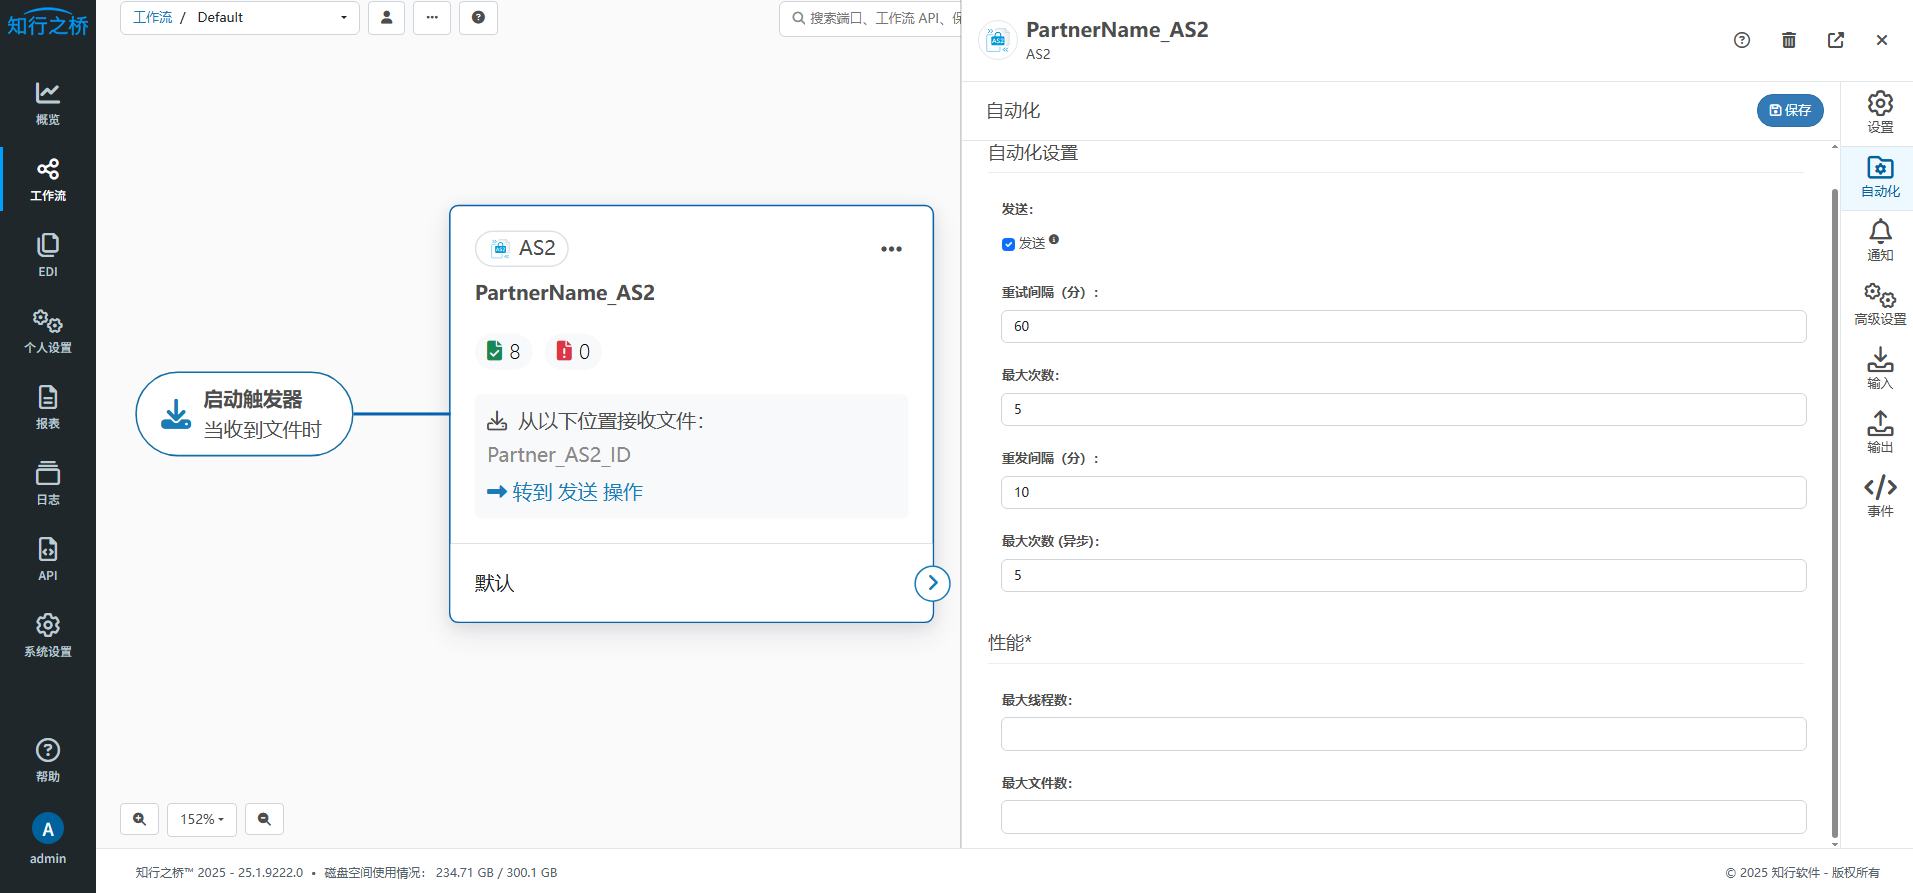Click the 保存 save button
Viewport: 1913px width, 893px height.
[1789, 110]
